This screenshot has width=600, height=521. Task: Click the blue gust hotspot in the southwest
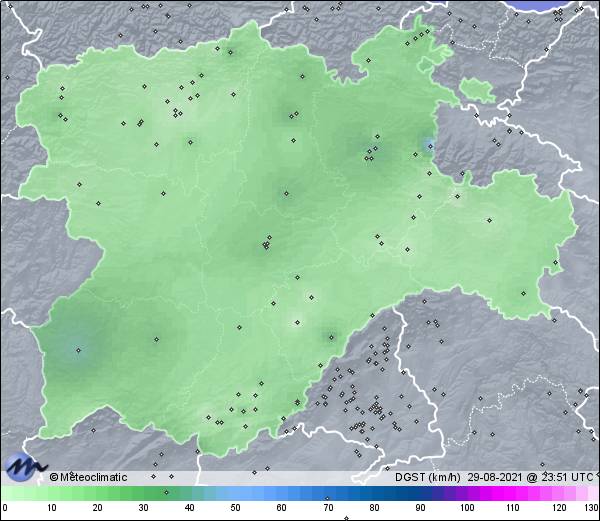tap(78, 350)
